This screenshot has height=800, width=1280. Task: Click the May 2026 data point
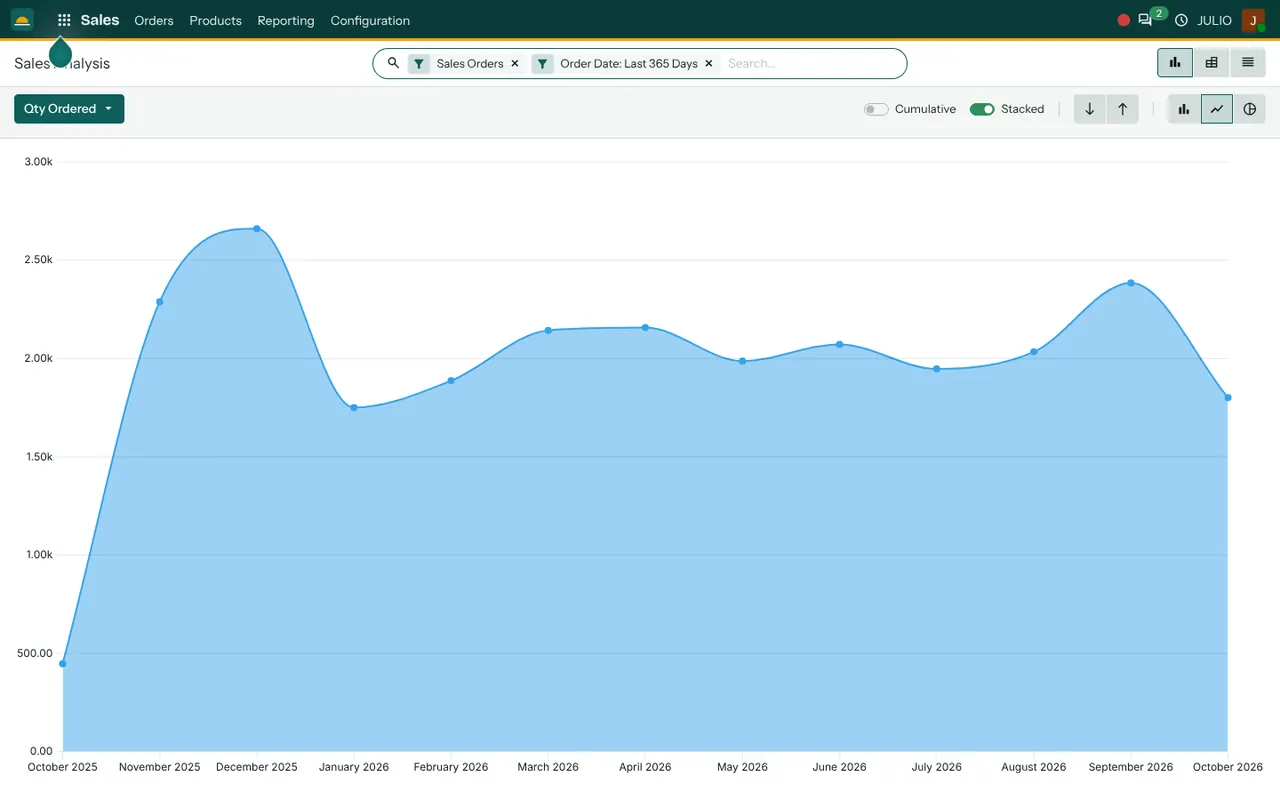742,361
